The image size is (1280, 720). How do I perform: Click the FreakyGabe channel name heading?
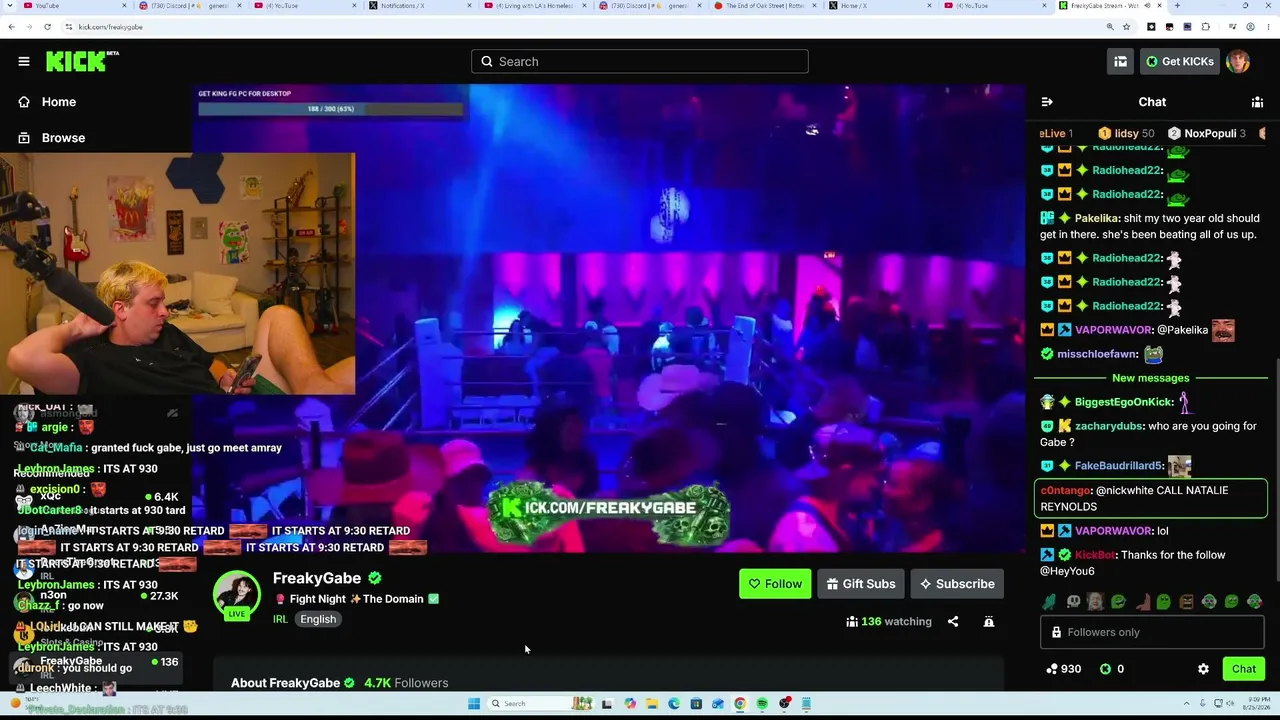pos(317,578)
